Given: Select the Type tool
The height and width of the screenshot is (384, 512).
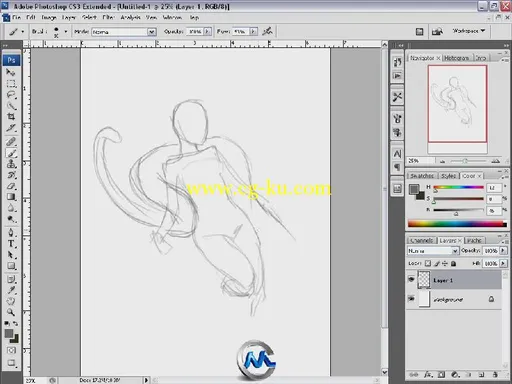Looking at the screenshot, I should (11, 244).
